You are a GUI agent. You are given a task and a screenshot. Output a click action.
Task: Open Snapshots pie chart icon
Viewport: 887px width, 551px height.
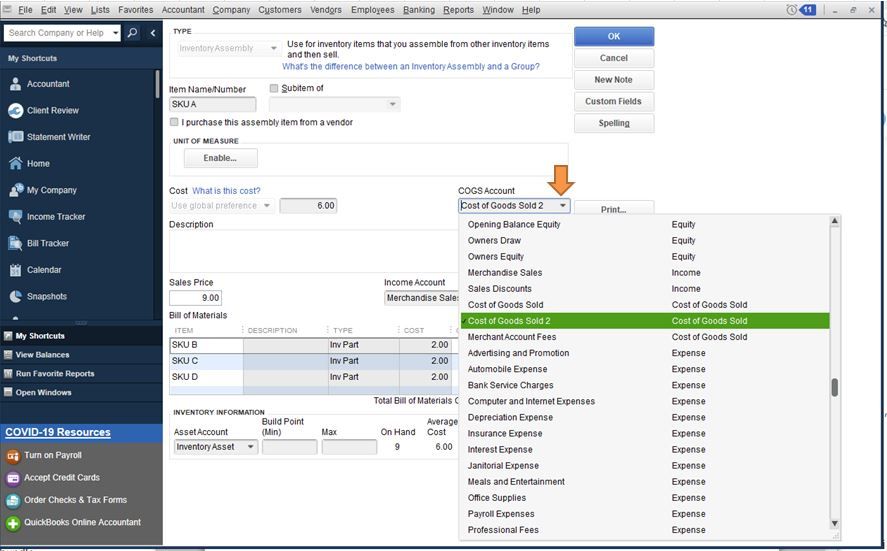click(16, 296)
